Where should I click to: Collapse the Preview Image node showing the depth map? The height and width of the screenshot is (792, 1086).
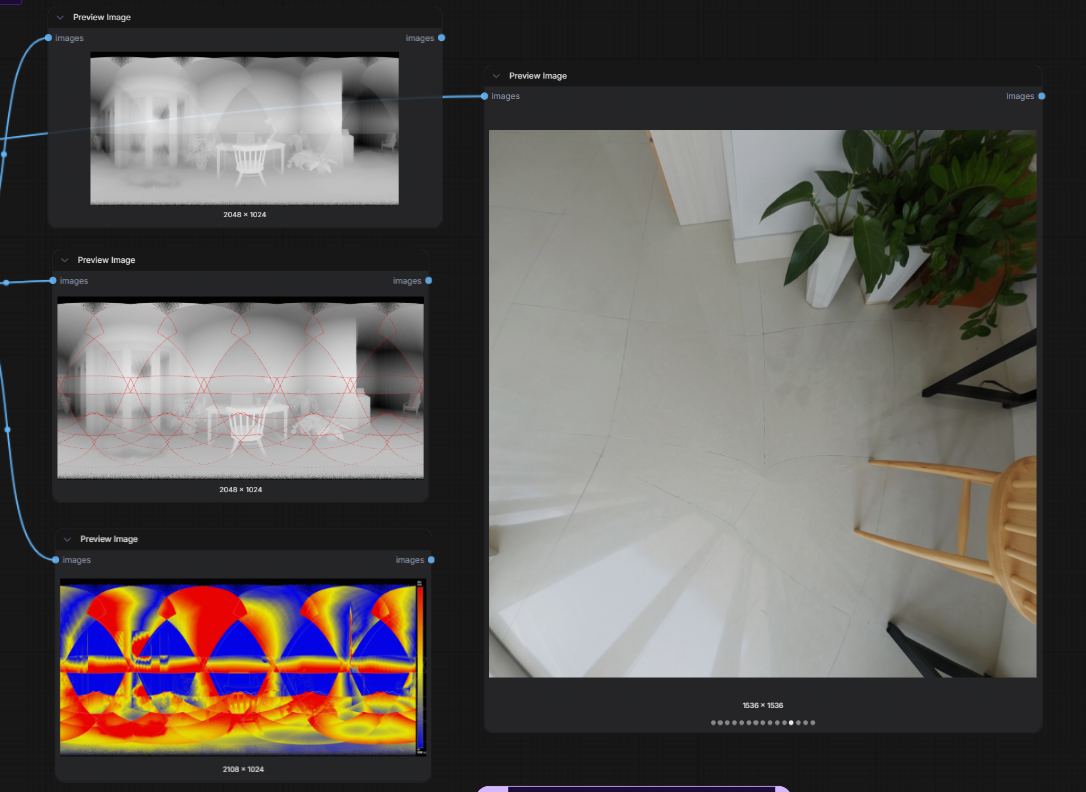60,17
